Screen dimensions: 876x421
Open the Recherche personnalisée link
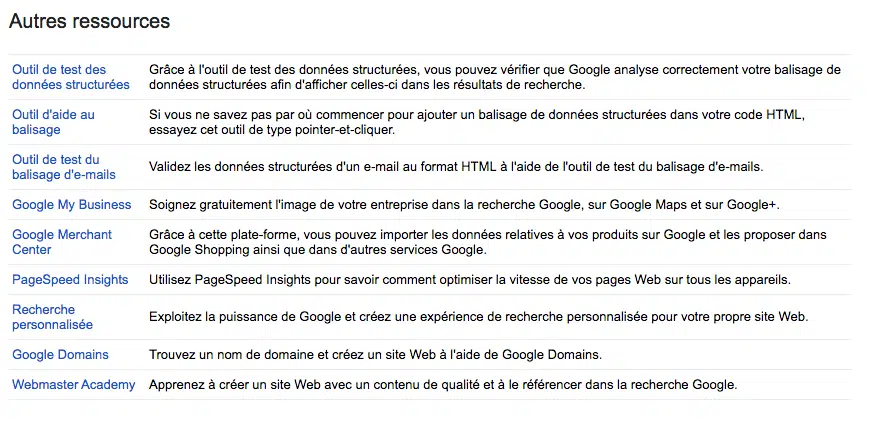click(52, 317)
